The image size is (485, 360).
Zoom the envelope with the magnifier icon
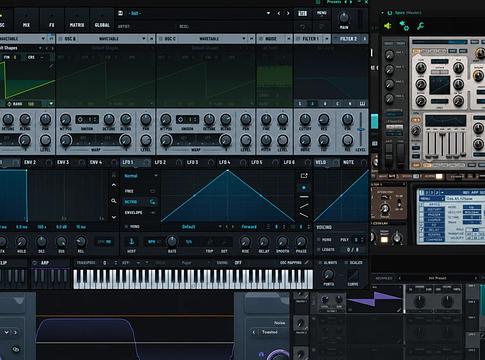click(114, 201)
